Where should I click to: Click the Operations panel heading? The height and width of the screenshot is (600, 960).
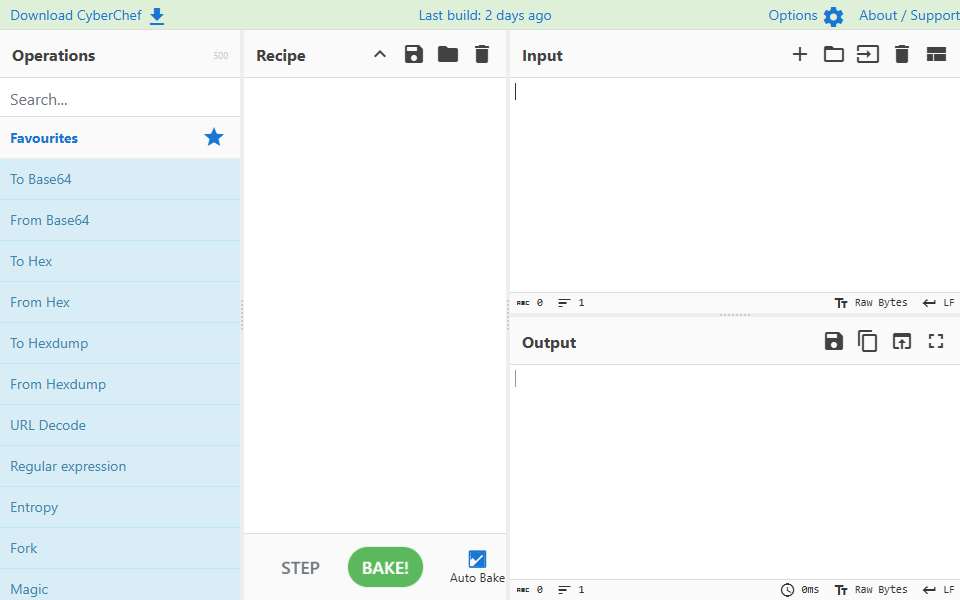[x=54, y=56]
